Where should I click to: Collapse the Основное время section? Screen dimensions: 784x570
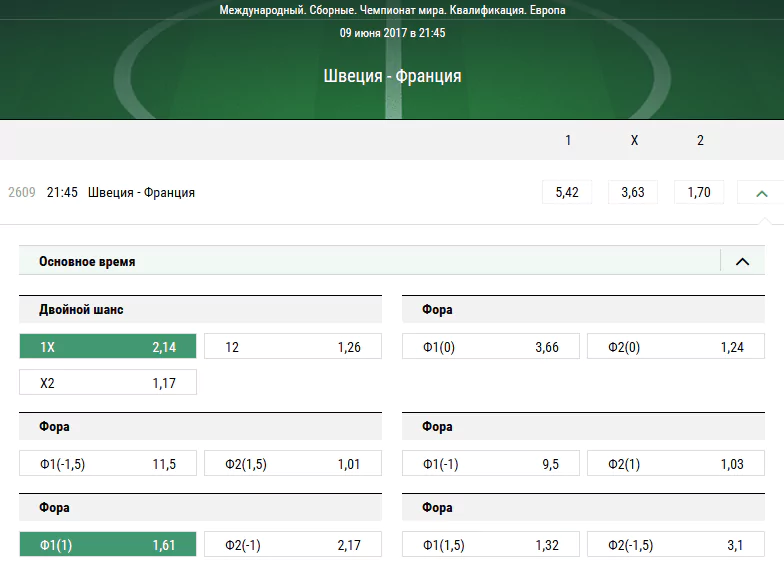point(742,262)
